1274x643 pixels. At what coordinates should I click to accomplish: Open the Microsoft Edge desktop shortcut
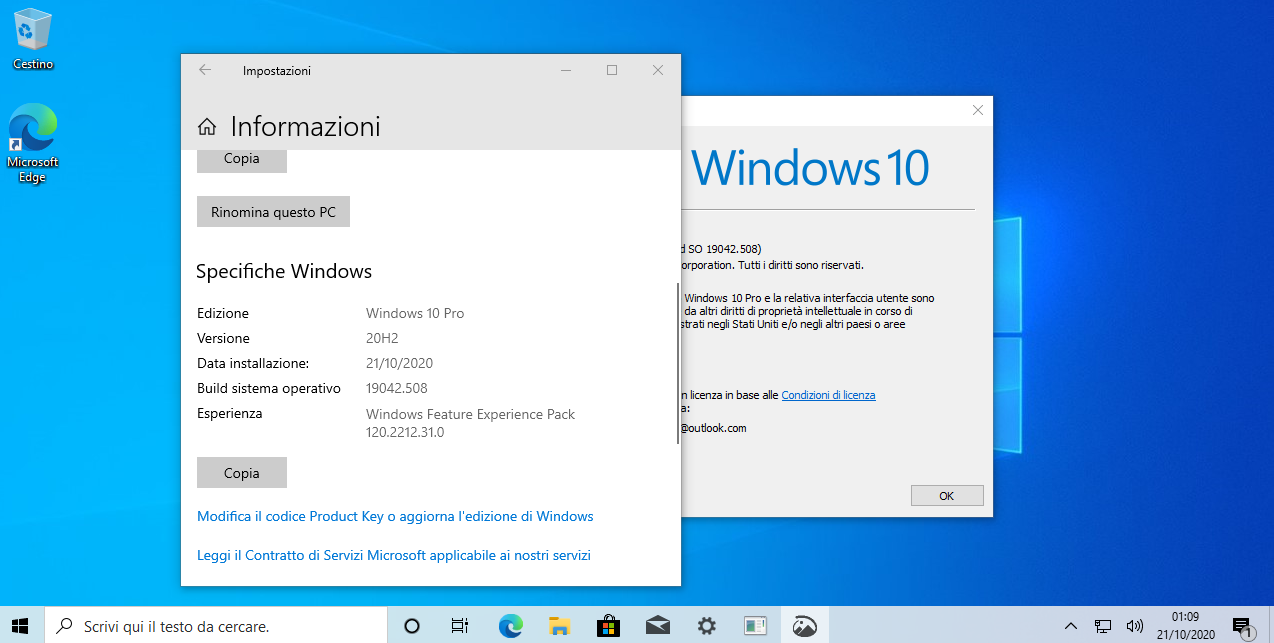coord(33,143)
